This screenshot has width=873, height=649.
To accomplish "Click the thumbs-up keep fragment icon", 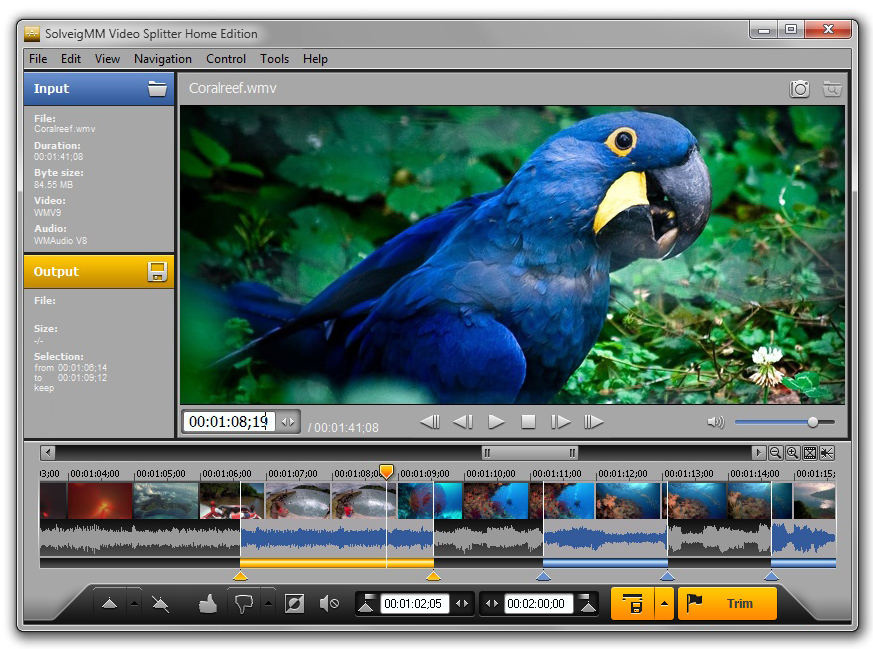I will click(208, 603).
